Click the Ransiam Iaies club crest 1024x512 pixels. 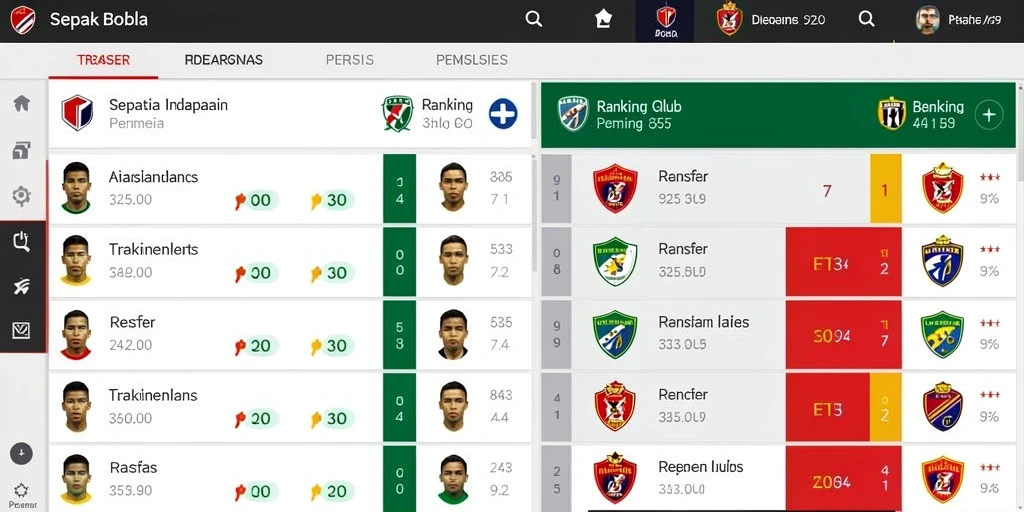click(x=615, y=334)
